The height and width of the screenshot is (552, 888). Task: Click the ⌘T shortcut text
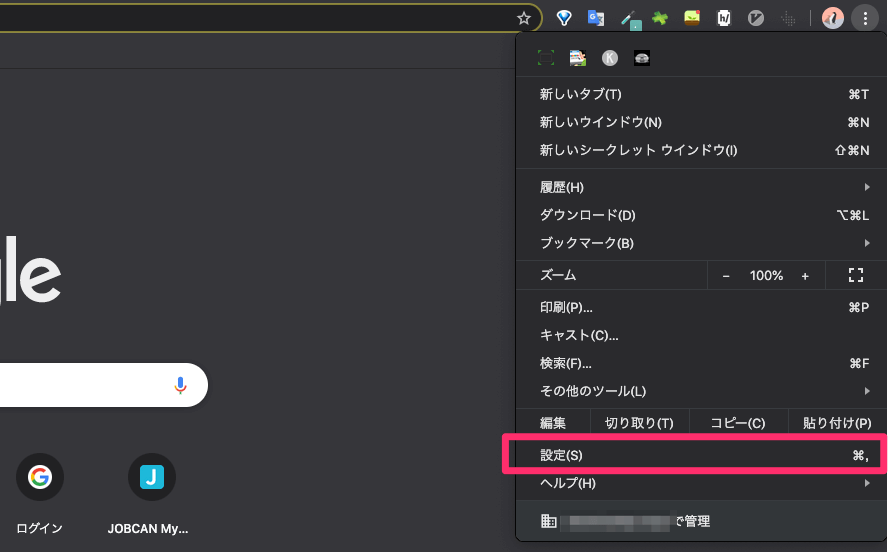pyautogui.click(x=859, y=94)
